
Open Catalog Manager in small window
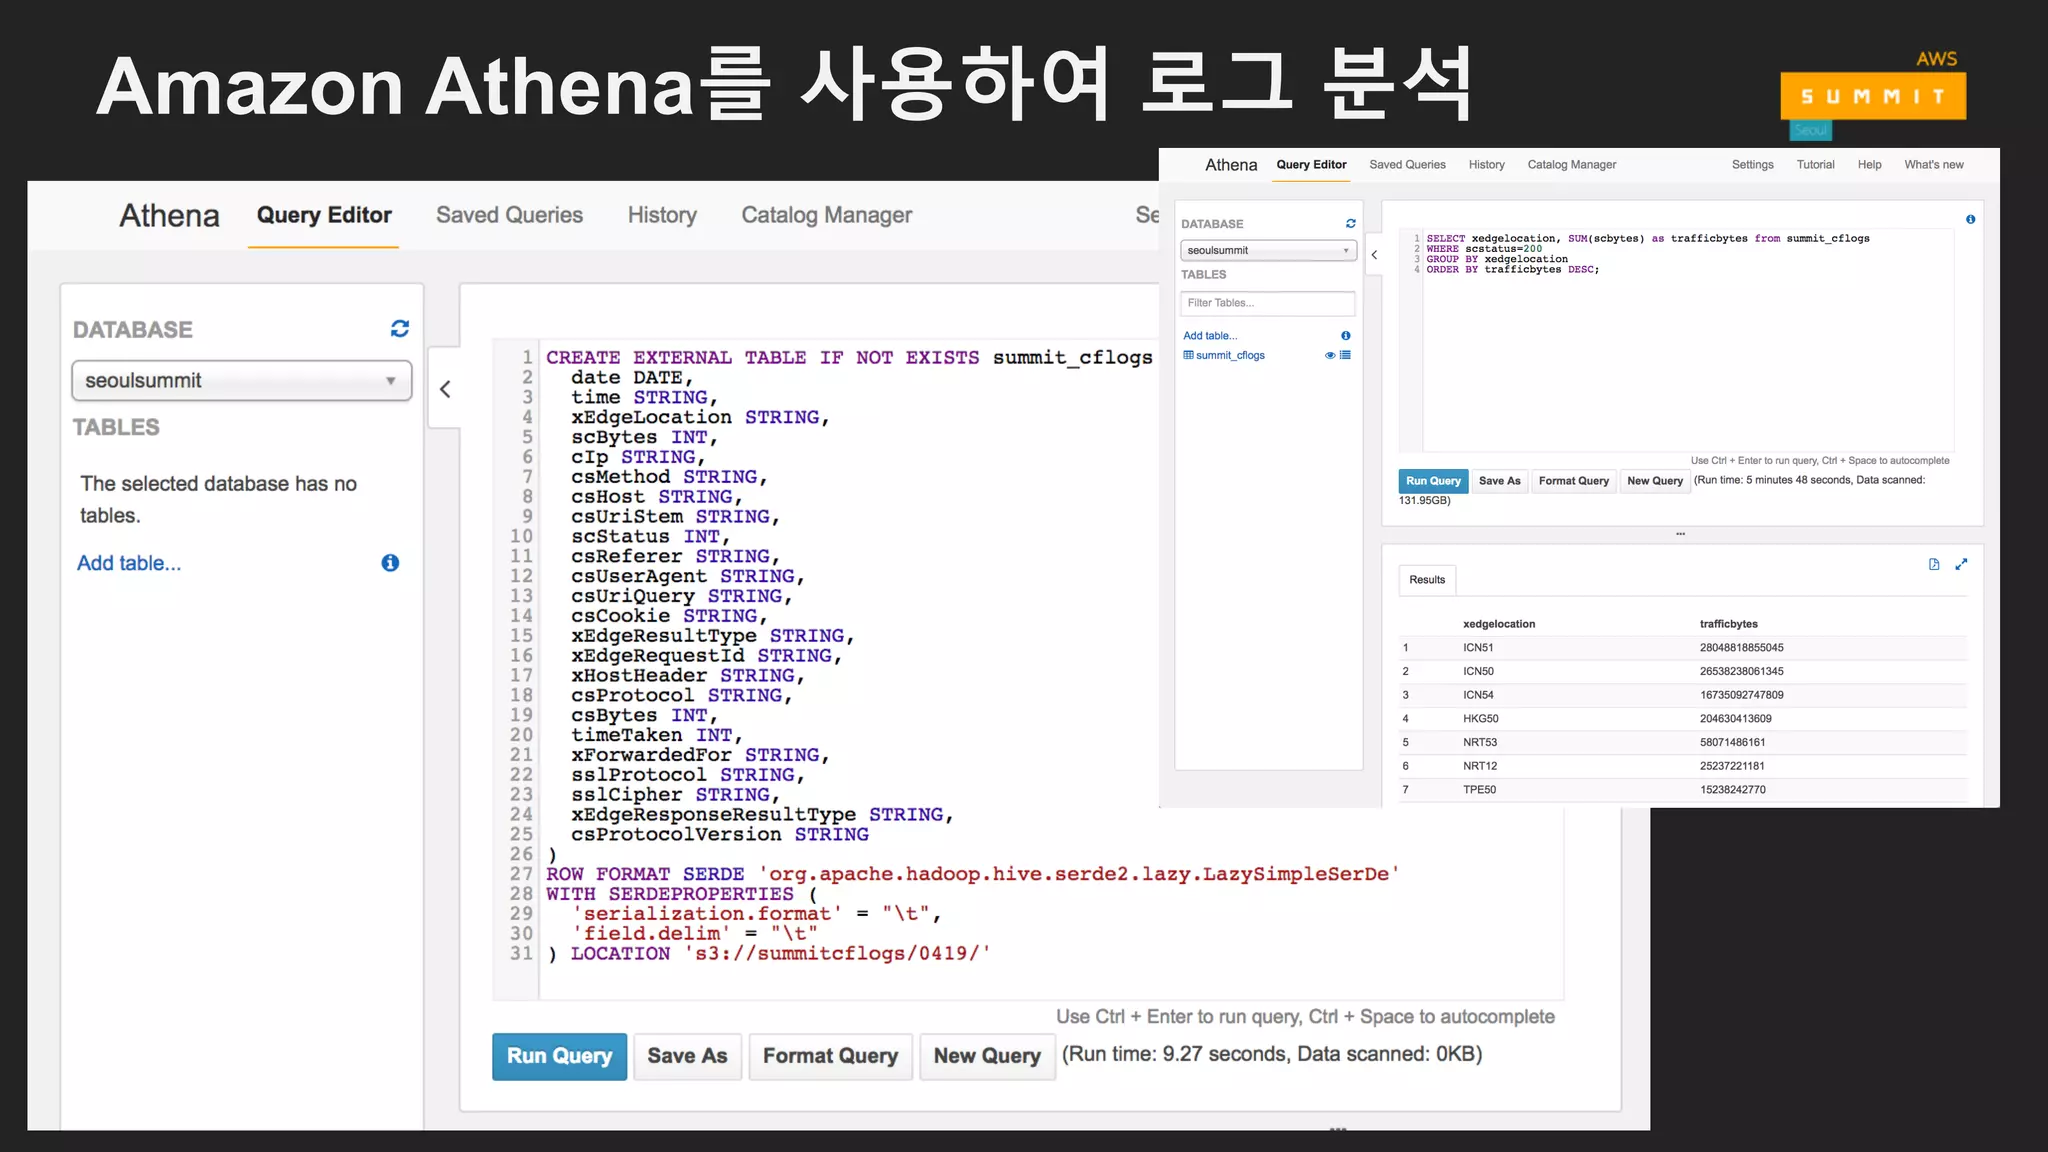tap(1571, 165)
